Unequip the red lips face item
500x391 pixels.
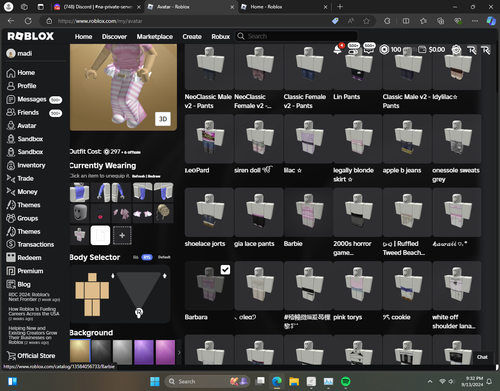pyautogui.click(x=100, y=213)
